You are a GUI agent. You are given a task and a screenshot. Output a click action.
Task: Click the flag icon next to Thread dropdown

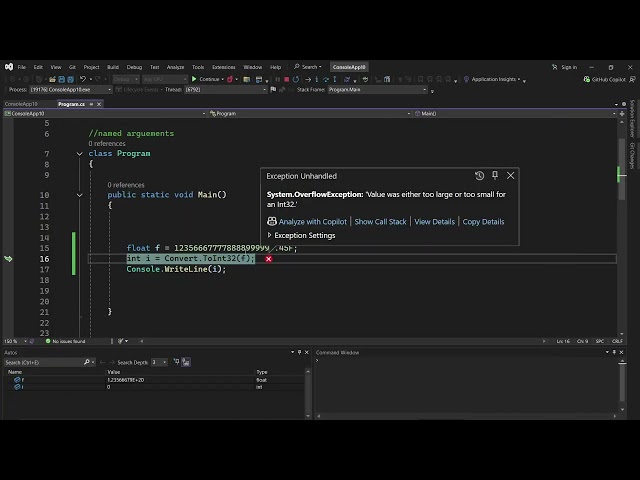click(273, 89)
